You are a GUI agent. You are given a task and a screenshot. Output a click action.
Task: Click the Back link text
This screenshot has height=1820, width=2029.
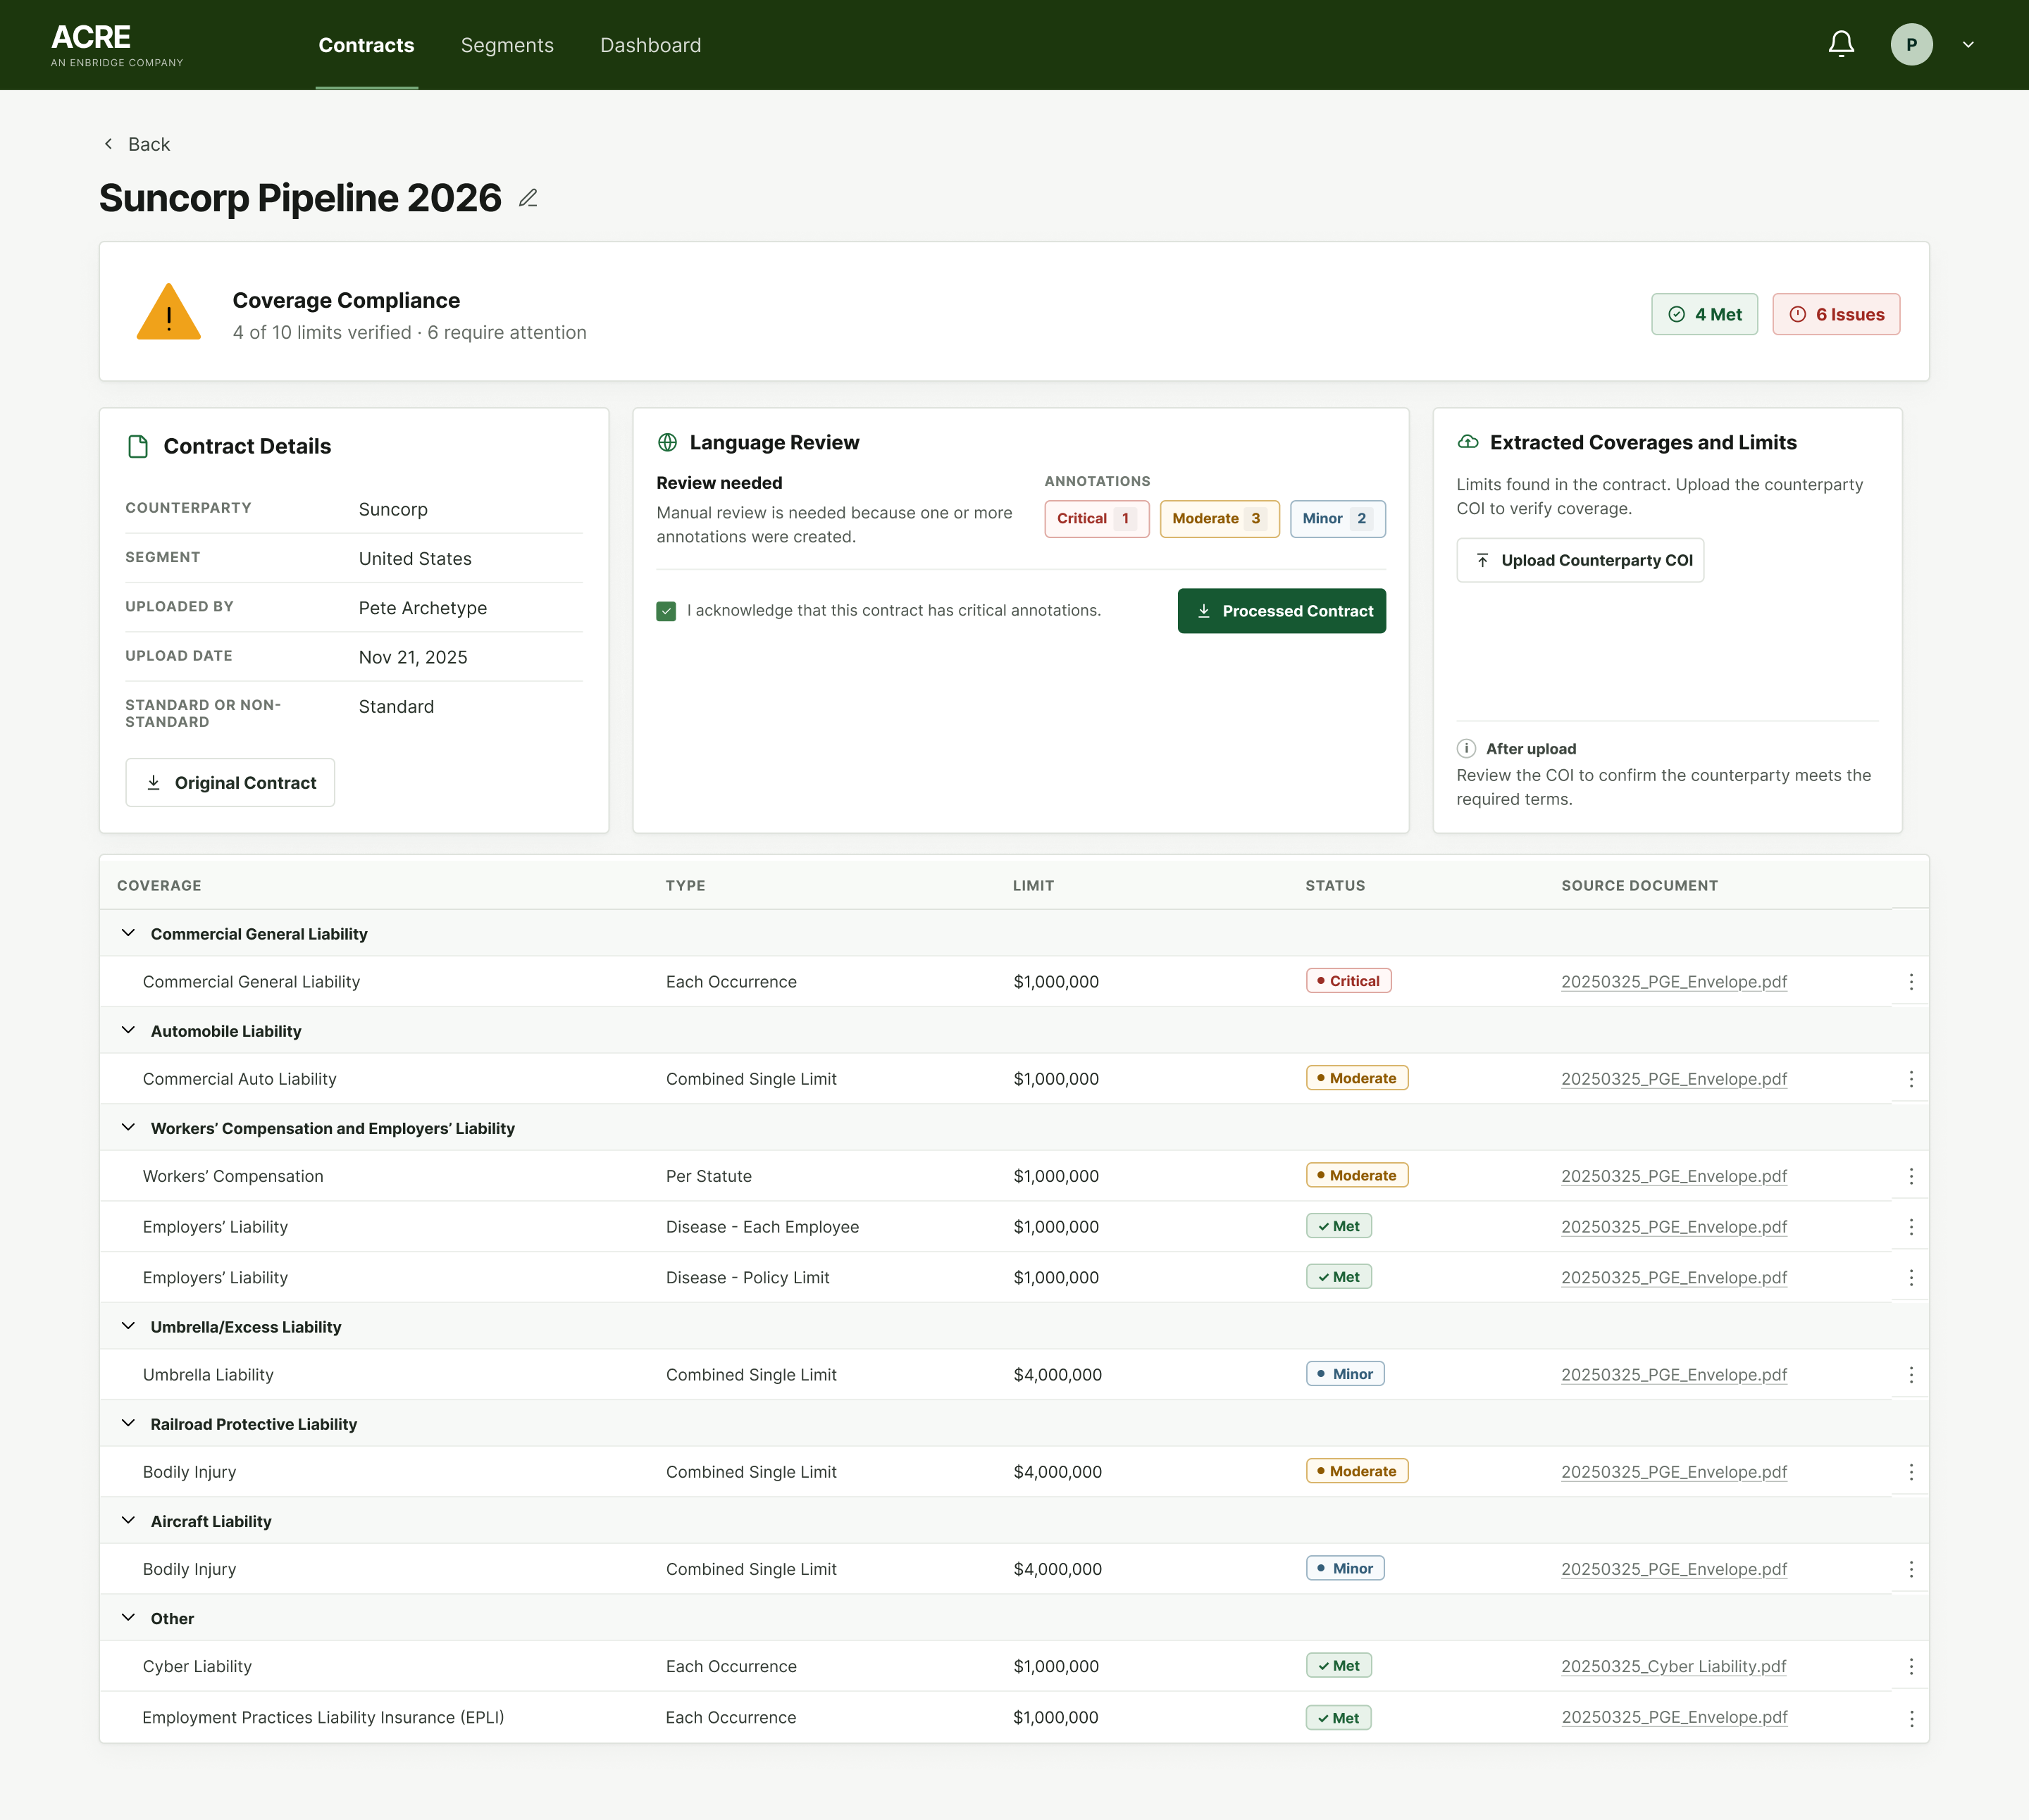coord(149,144)
